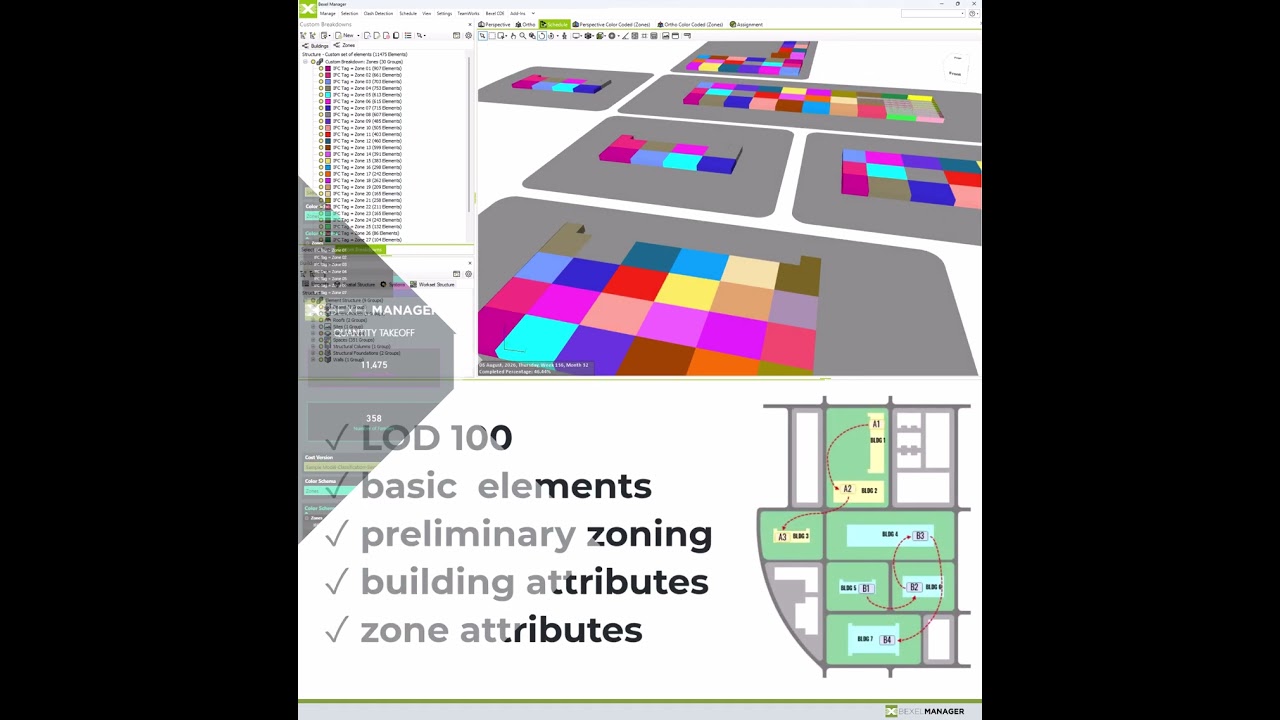
Task: Switch to the Perspective view tab
Action: pyautogui.click(x=494, y=24)
